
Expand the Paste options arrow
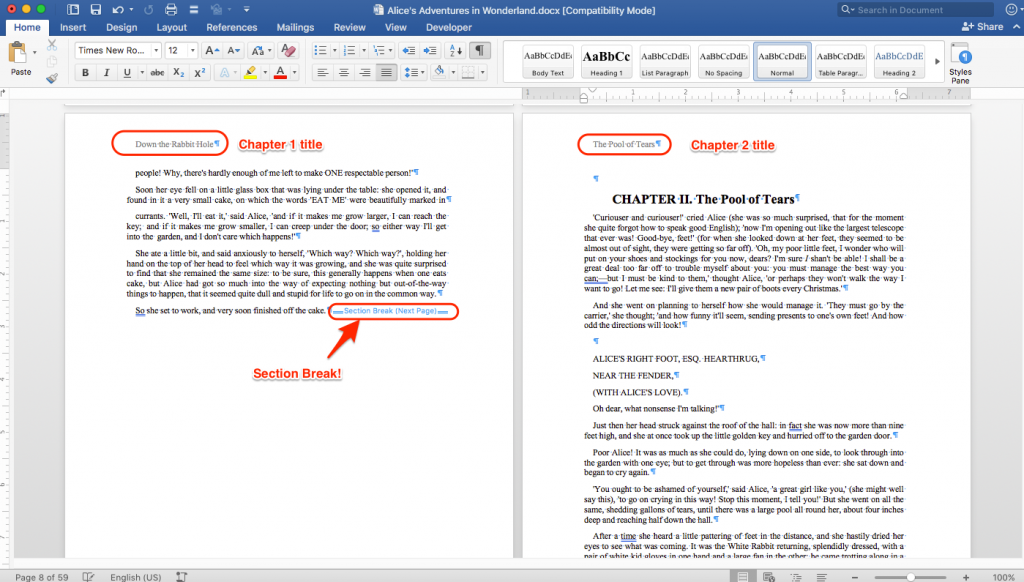[x=35, y=52]
